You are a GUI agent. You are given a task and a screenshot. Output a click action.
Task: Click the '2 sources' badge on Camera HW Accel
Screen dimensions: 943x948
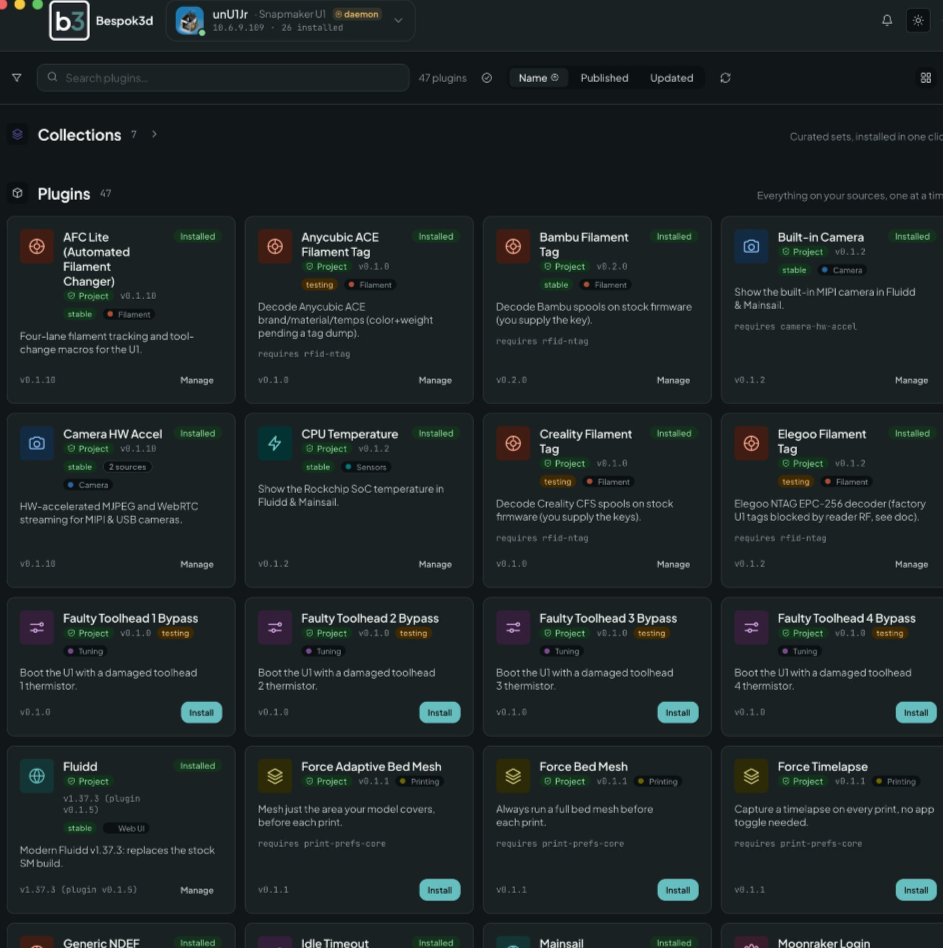coord(128,467)
